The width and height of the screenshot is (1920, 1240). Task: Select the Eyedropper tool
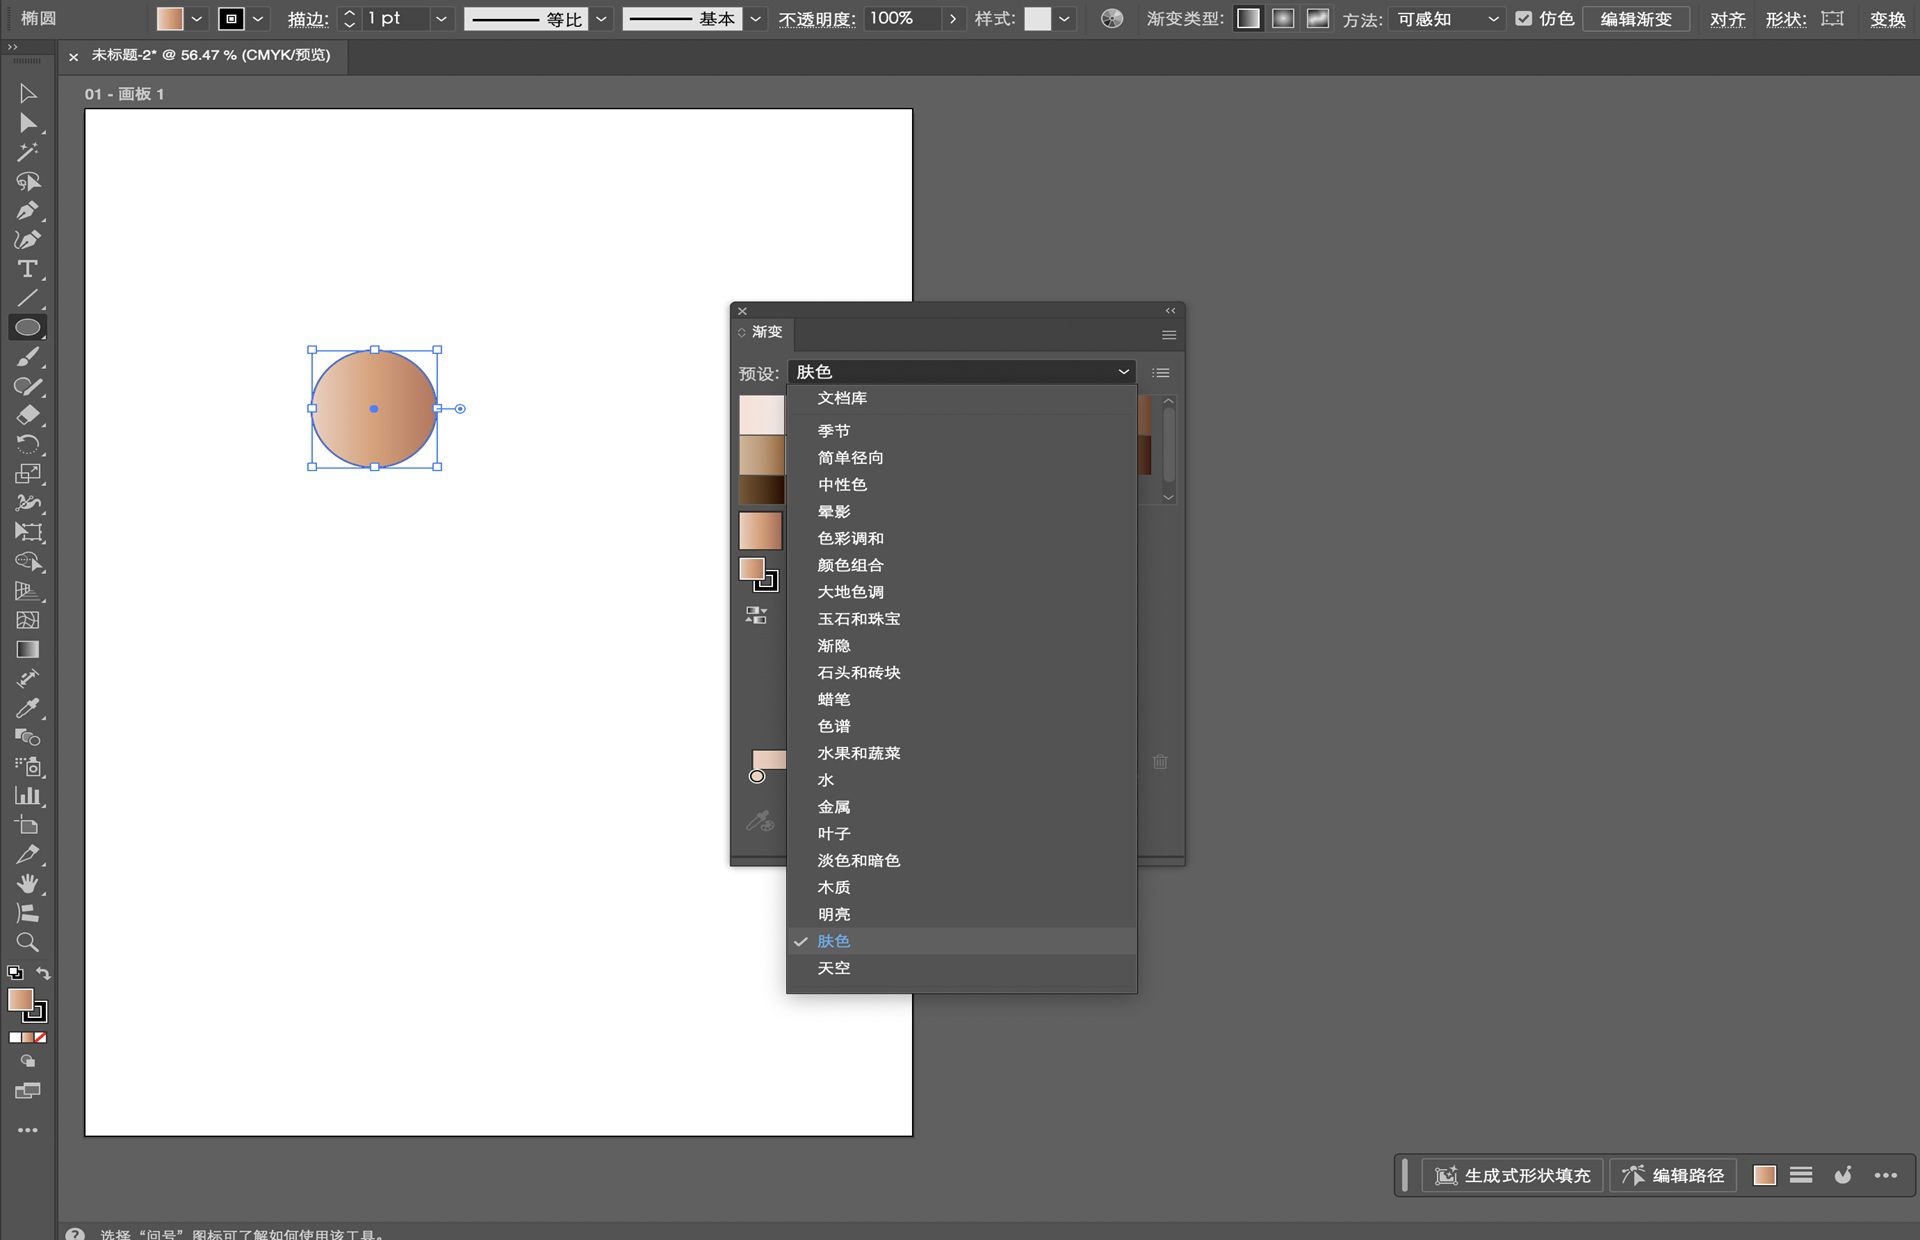click(x=29, y=708)
